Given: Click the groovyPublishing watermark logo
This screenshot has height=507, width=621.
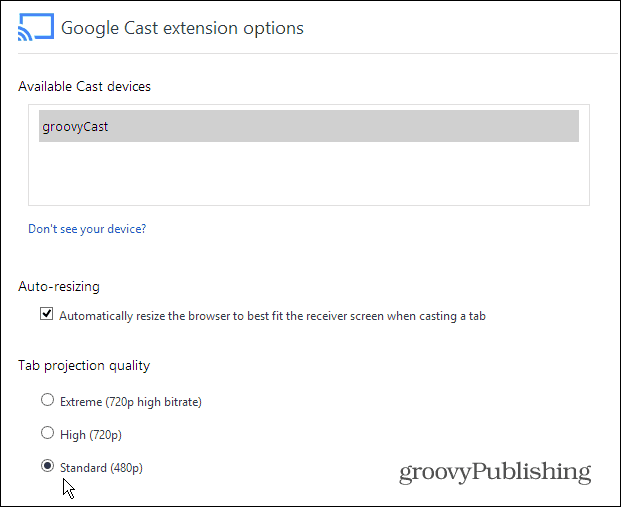Looking at the screenshot, I should [x=495, y=473].
